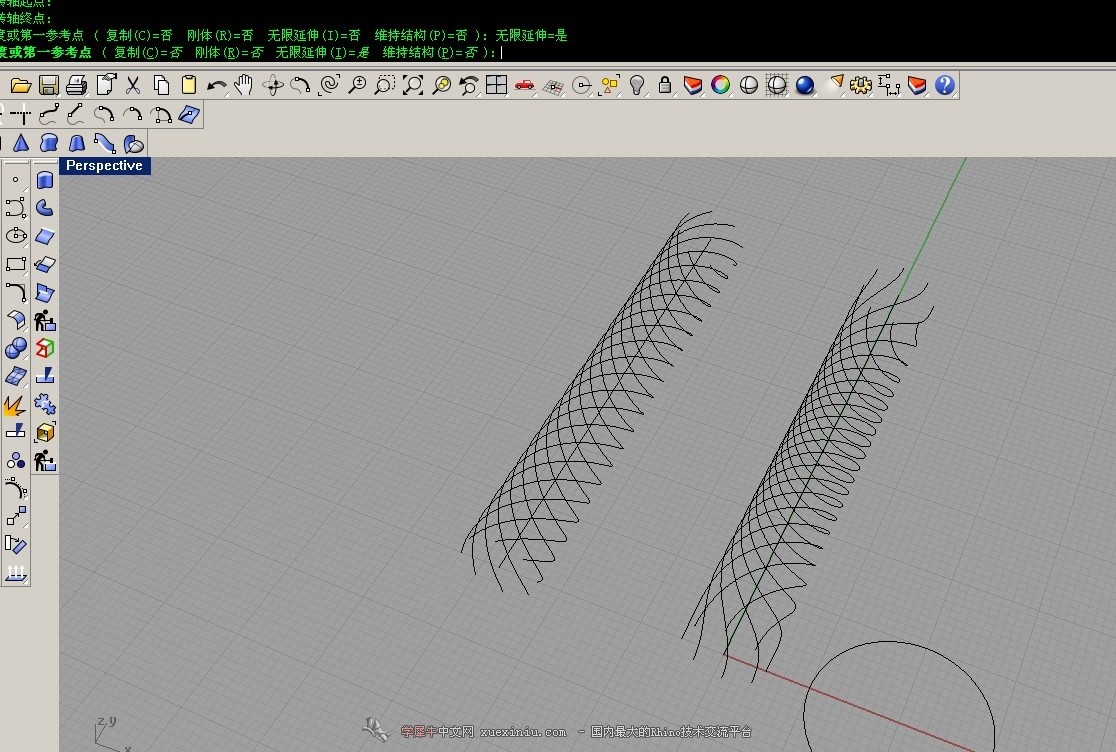This screenshot has width=1116, height=752.
Task: Choose the Rectangle tool in sidebar
Action: click(x=16, y=264)
